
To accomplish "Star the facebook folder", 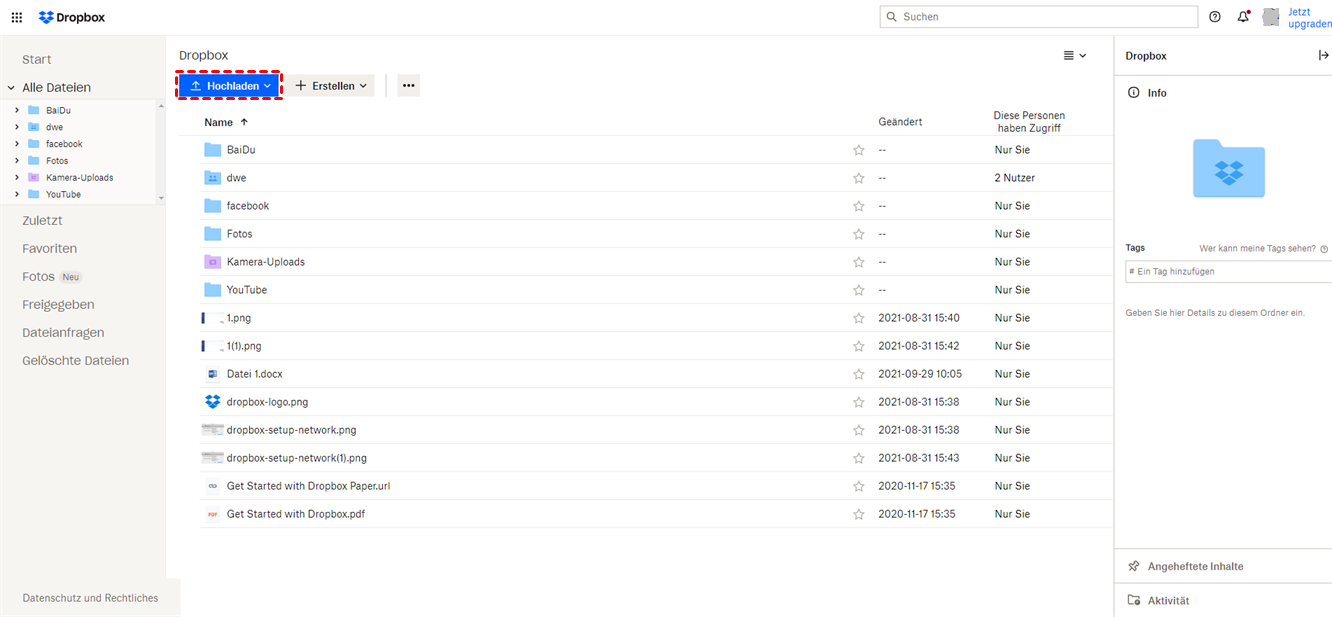I will click(x=858, y=206).
